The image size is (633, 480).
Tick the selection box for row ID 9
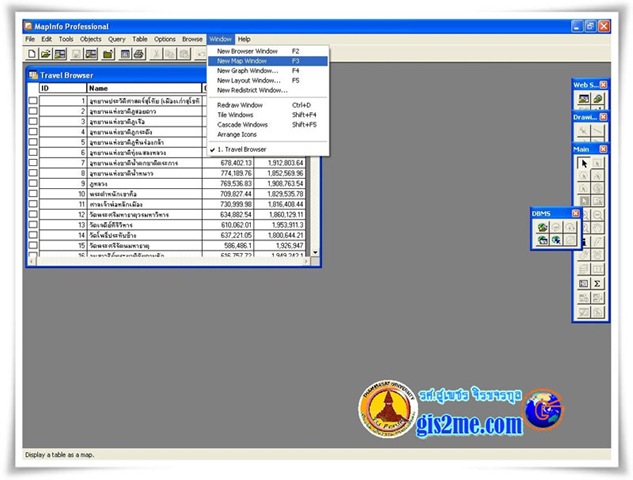click(x=33, y=183)
